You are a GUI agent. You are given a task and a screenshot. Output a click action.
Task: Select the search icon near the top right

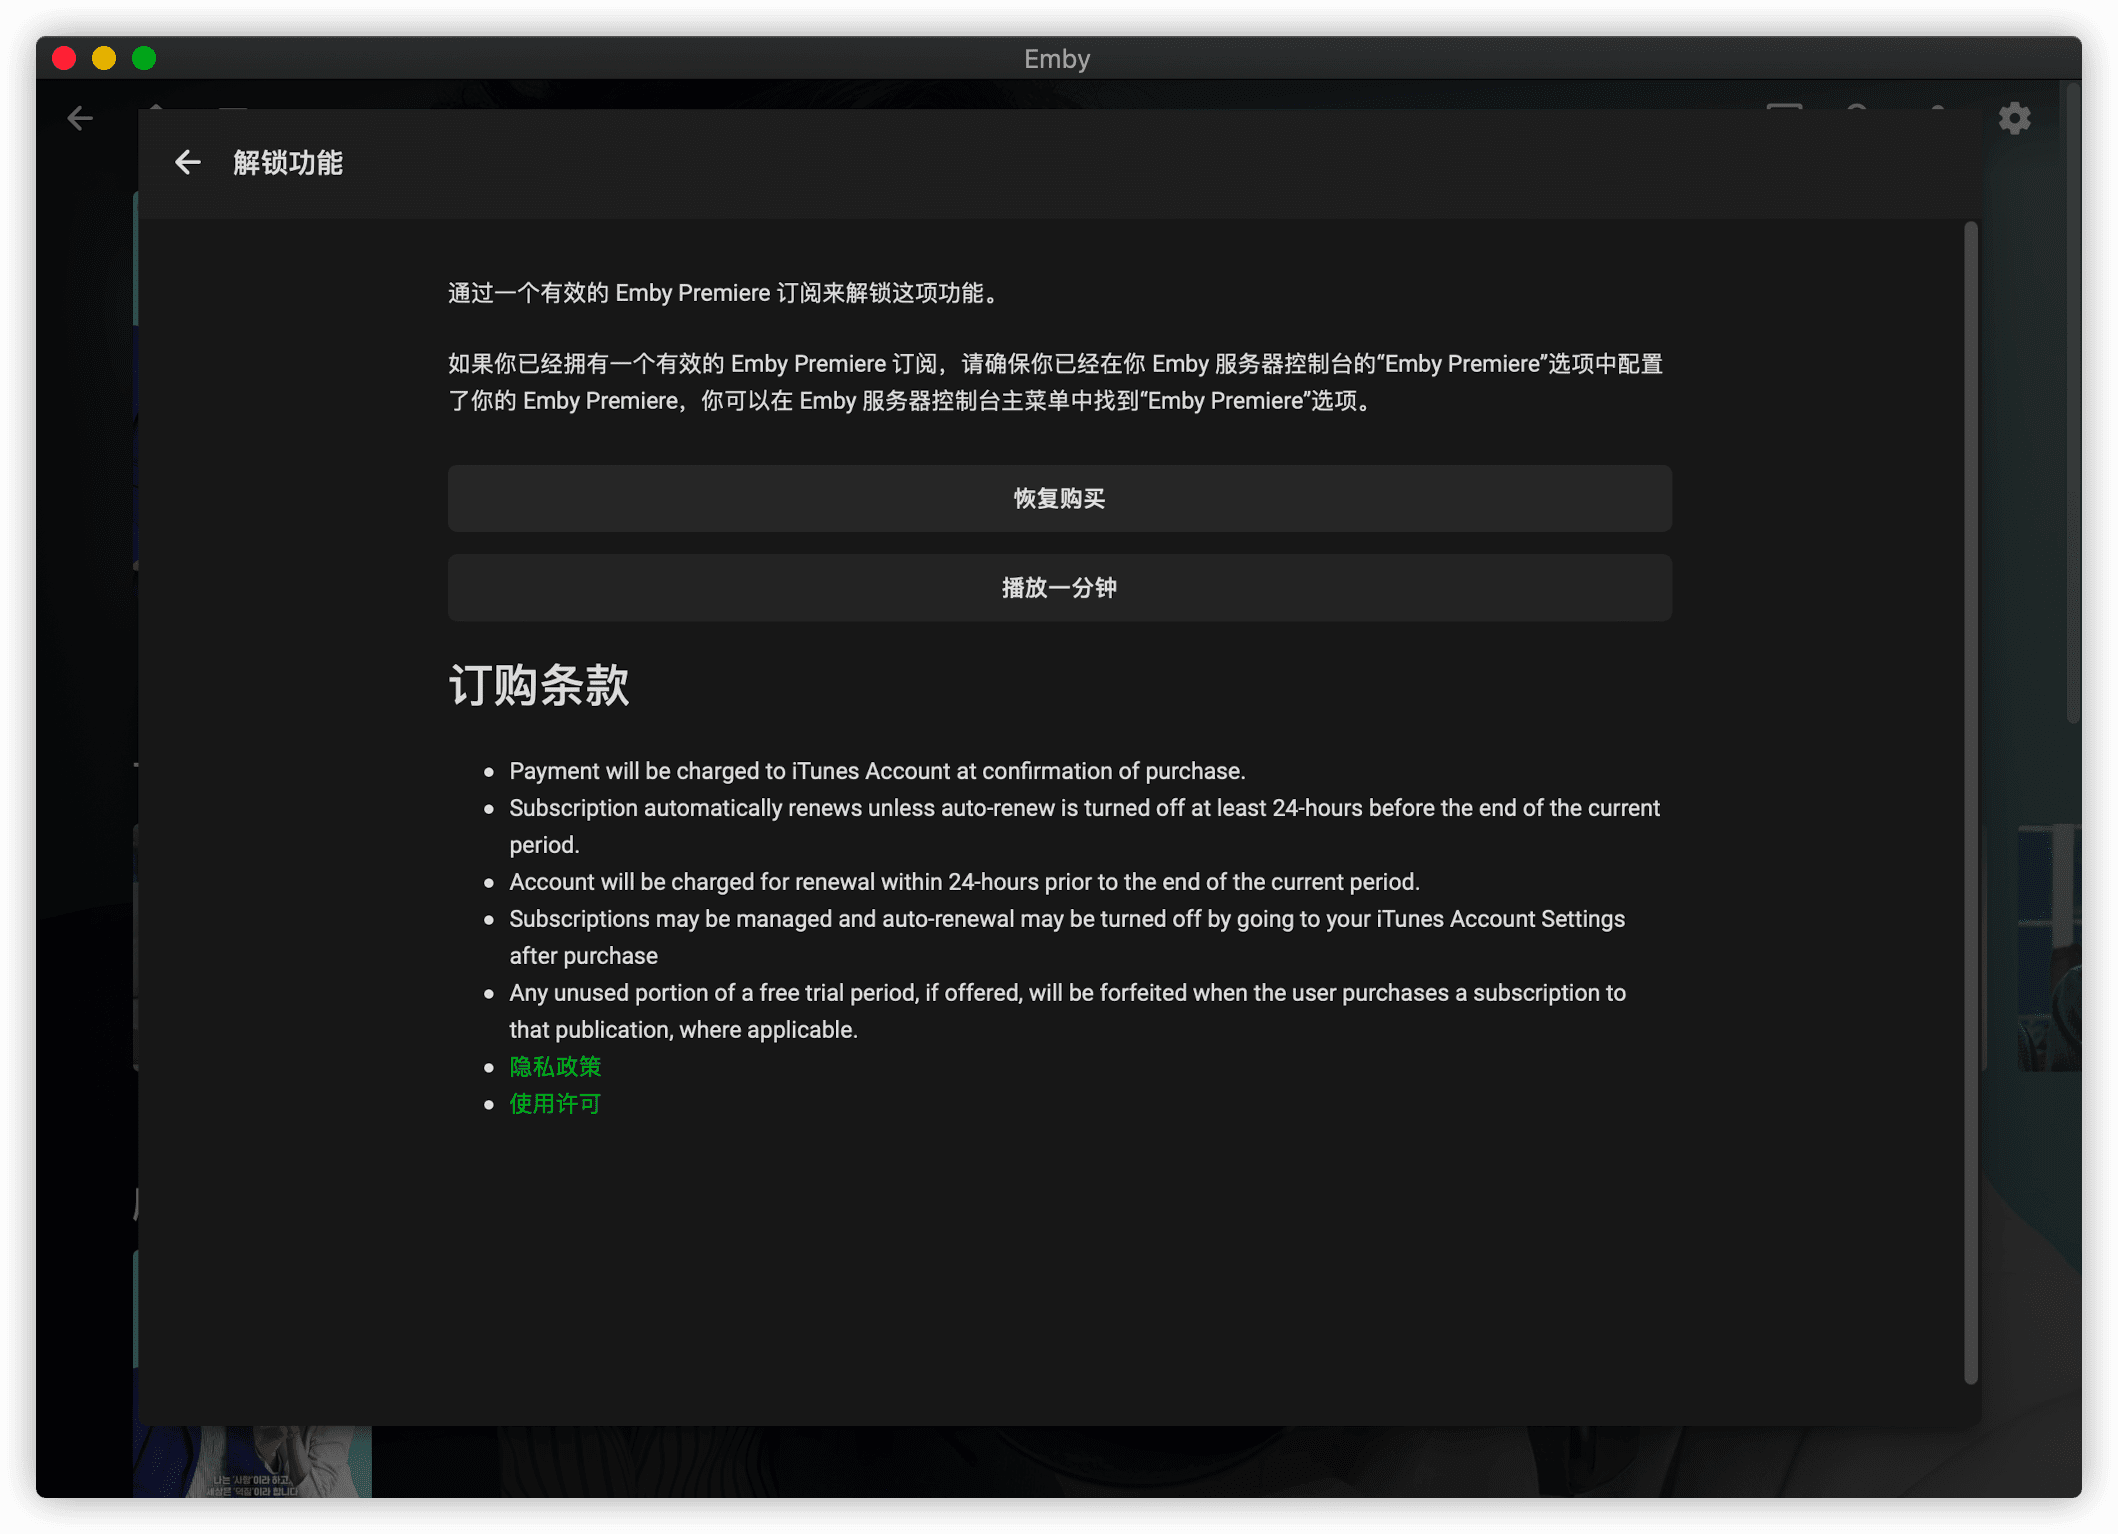tap(1855, 115)
